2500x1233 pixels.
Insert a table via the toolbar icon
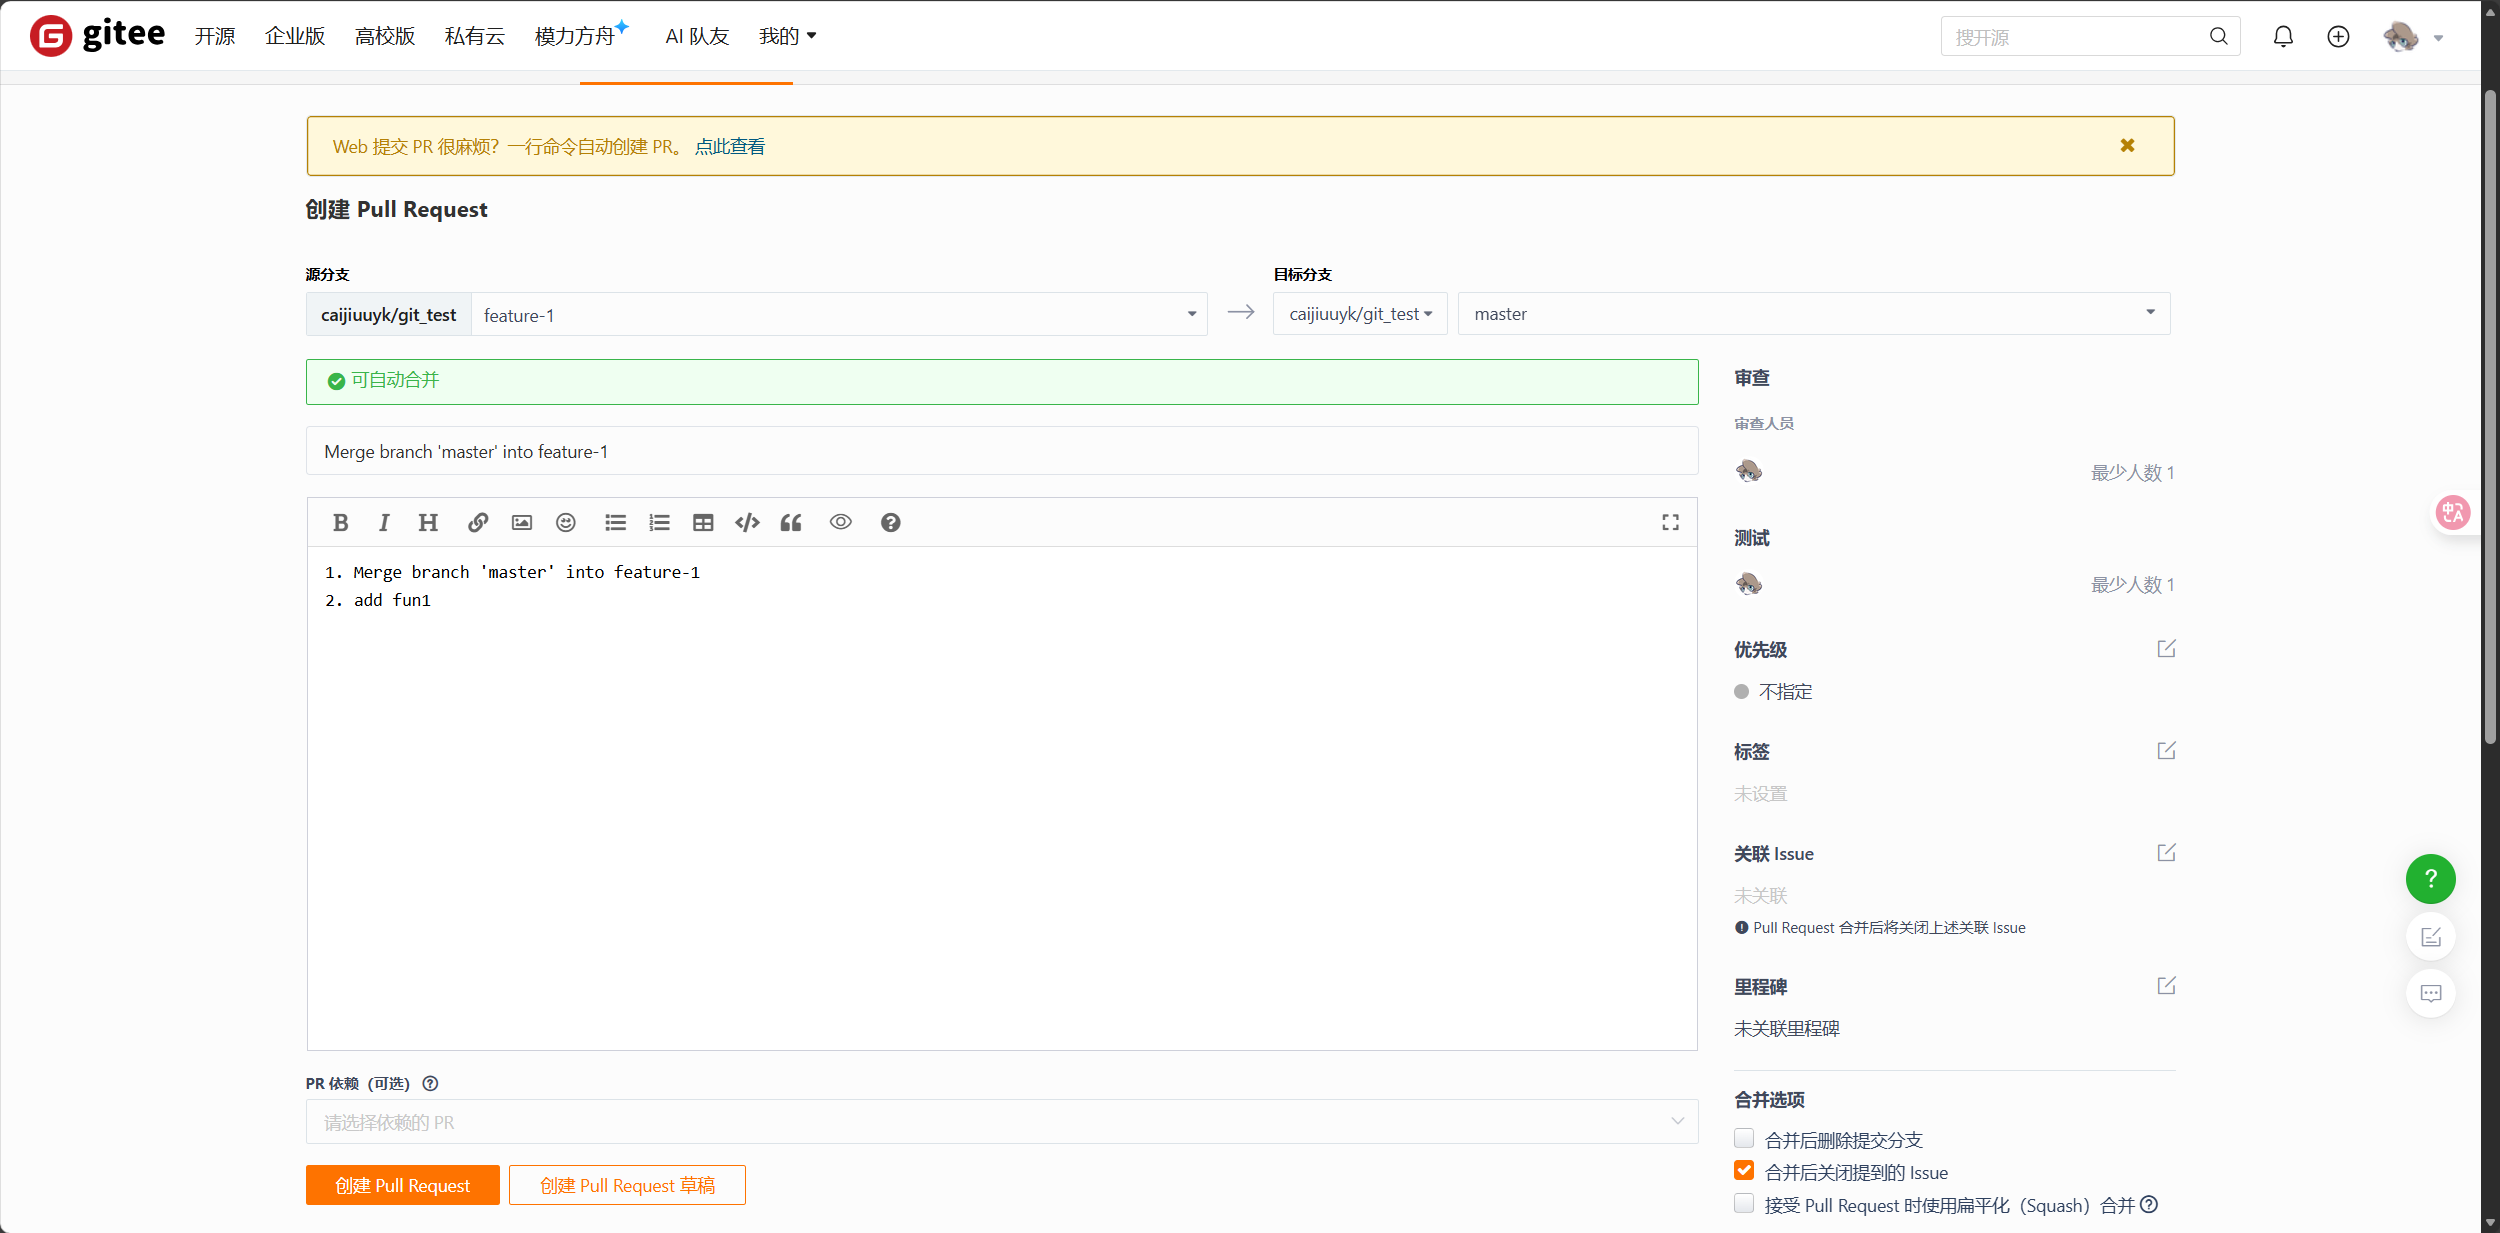click(703, 522)
